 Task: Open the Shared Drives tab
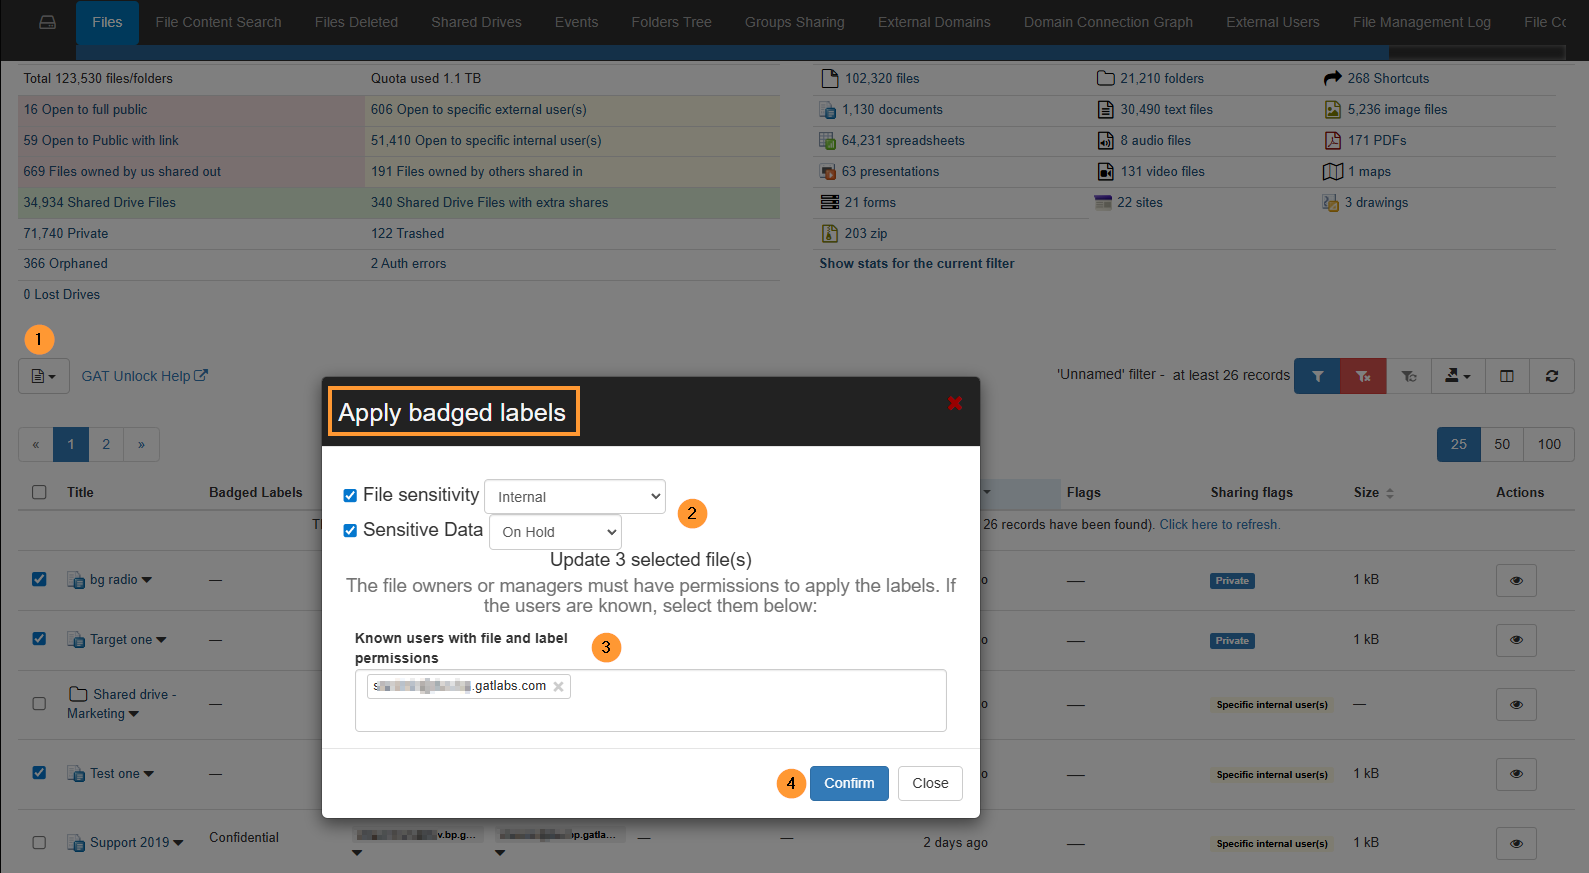click(x=476, y=22)
